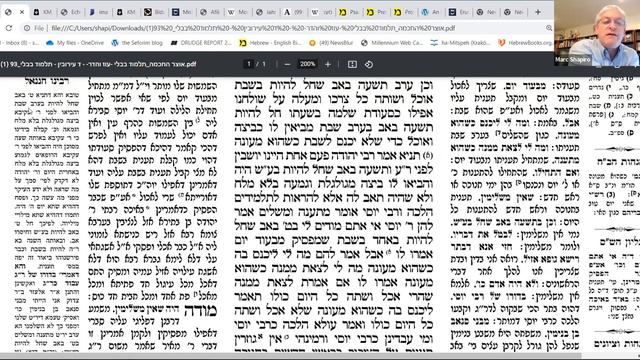640x360 pixels.
Task: Click the large word מודה in the commentary
Action: coord(200,311)
